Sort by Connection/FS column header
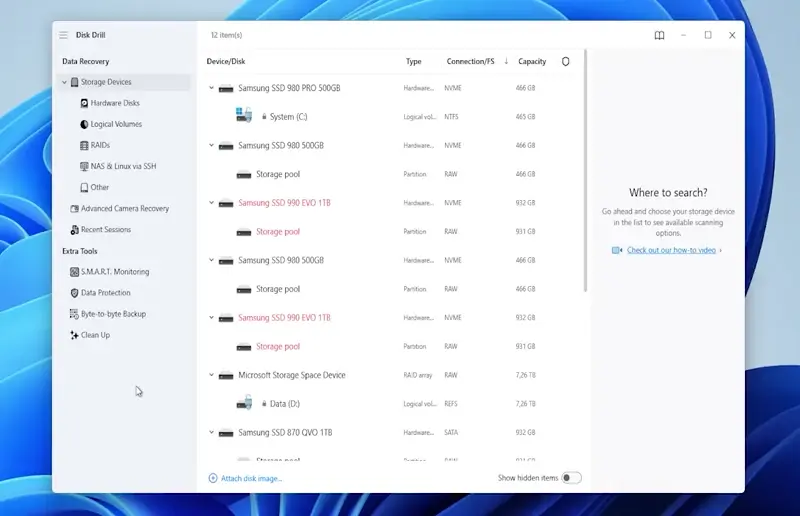 pos(470,61)
